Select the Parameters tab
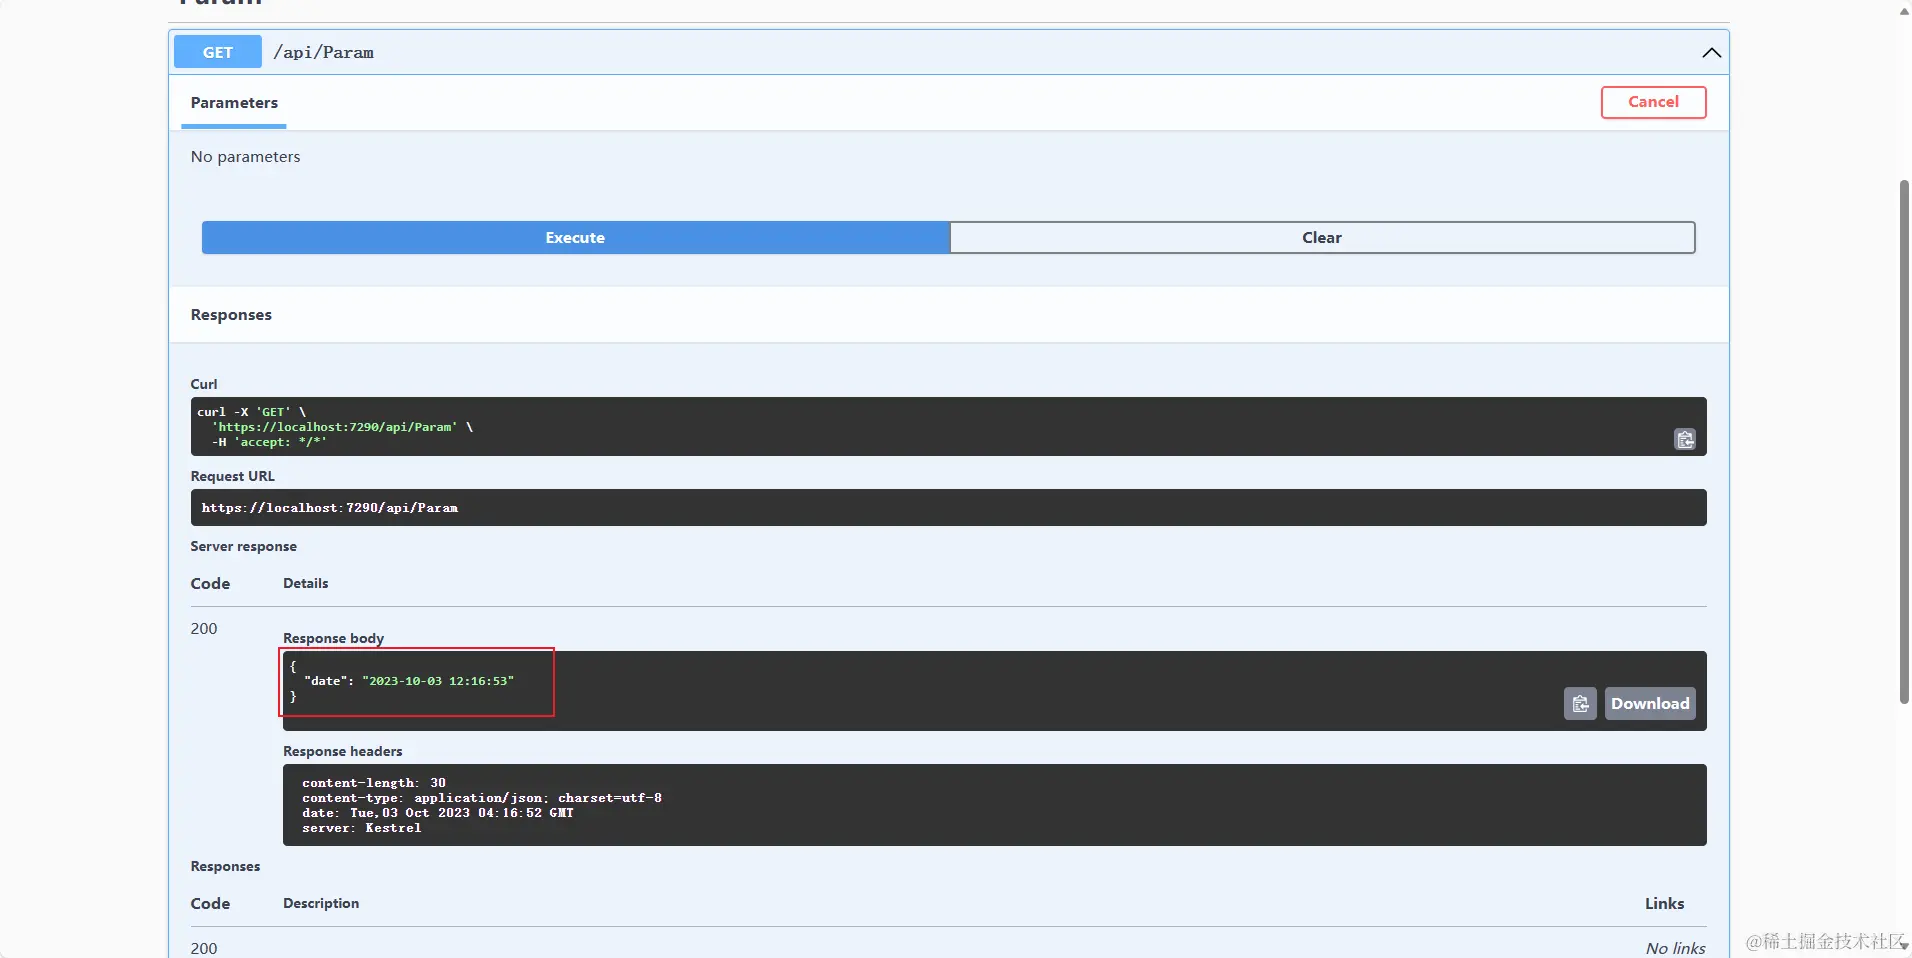1912x958 pixels. (234, 103)
